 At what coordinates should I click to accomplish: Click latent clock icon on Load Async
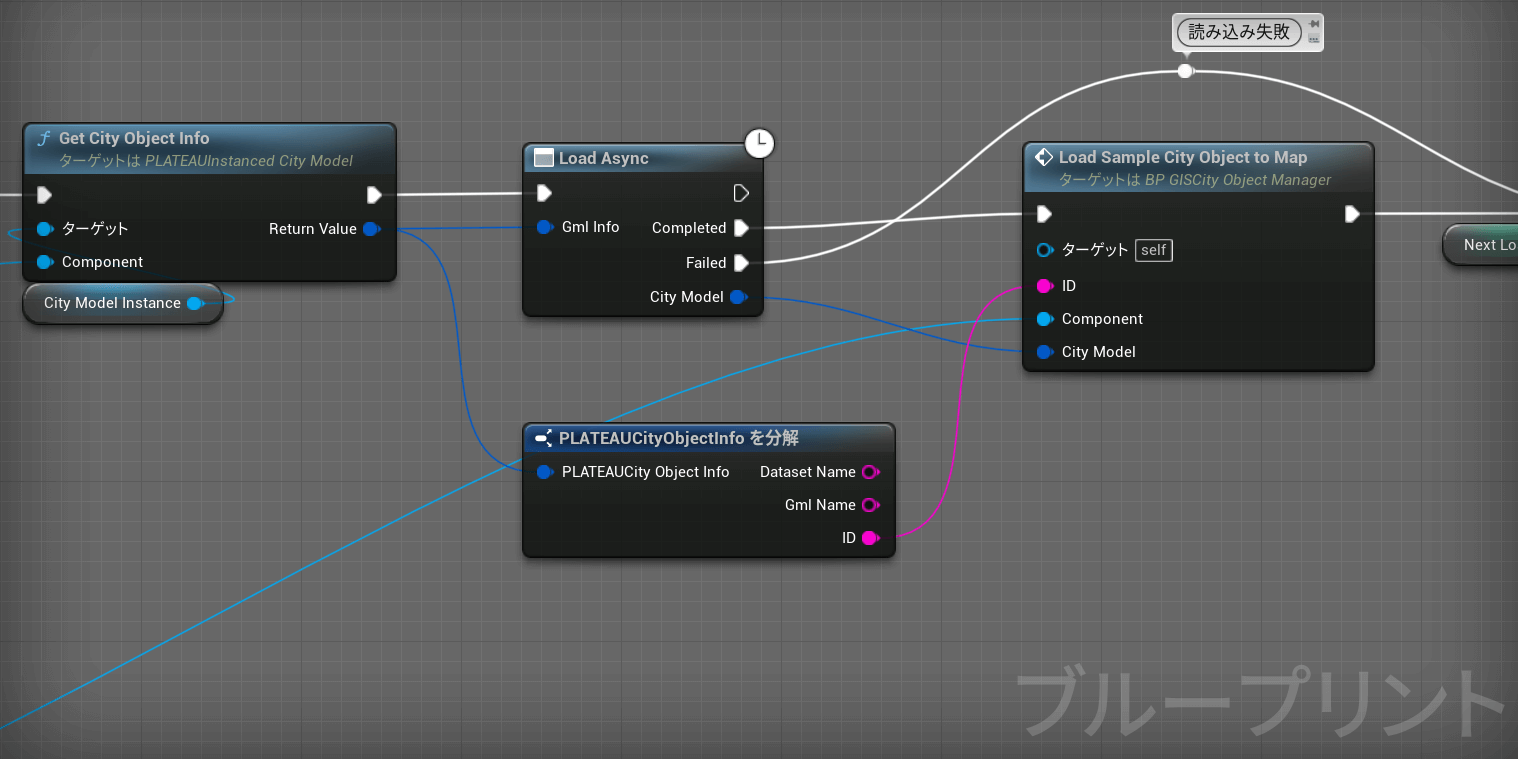coord(760,143)
